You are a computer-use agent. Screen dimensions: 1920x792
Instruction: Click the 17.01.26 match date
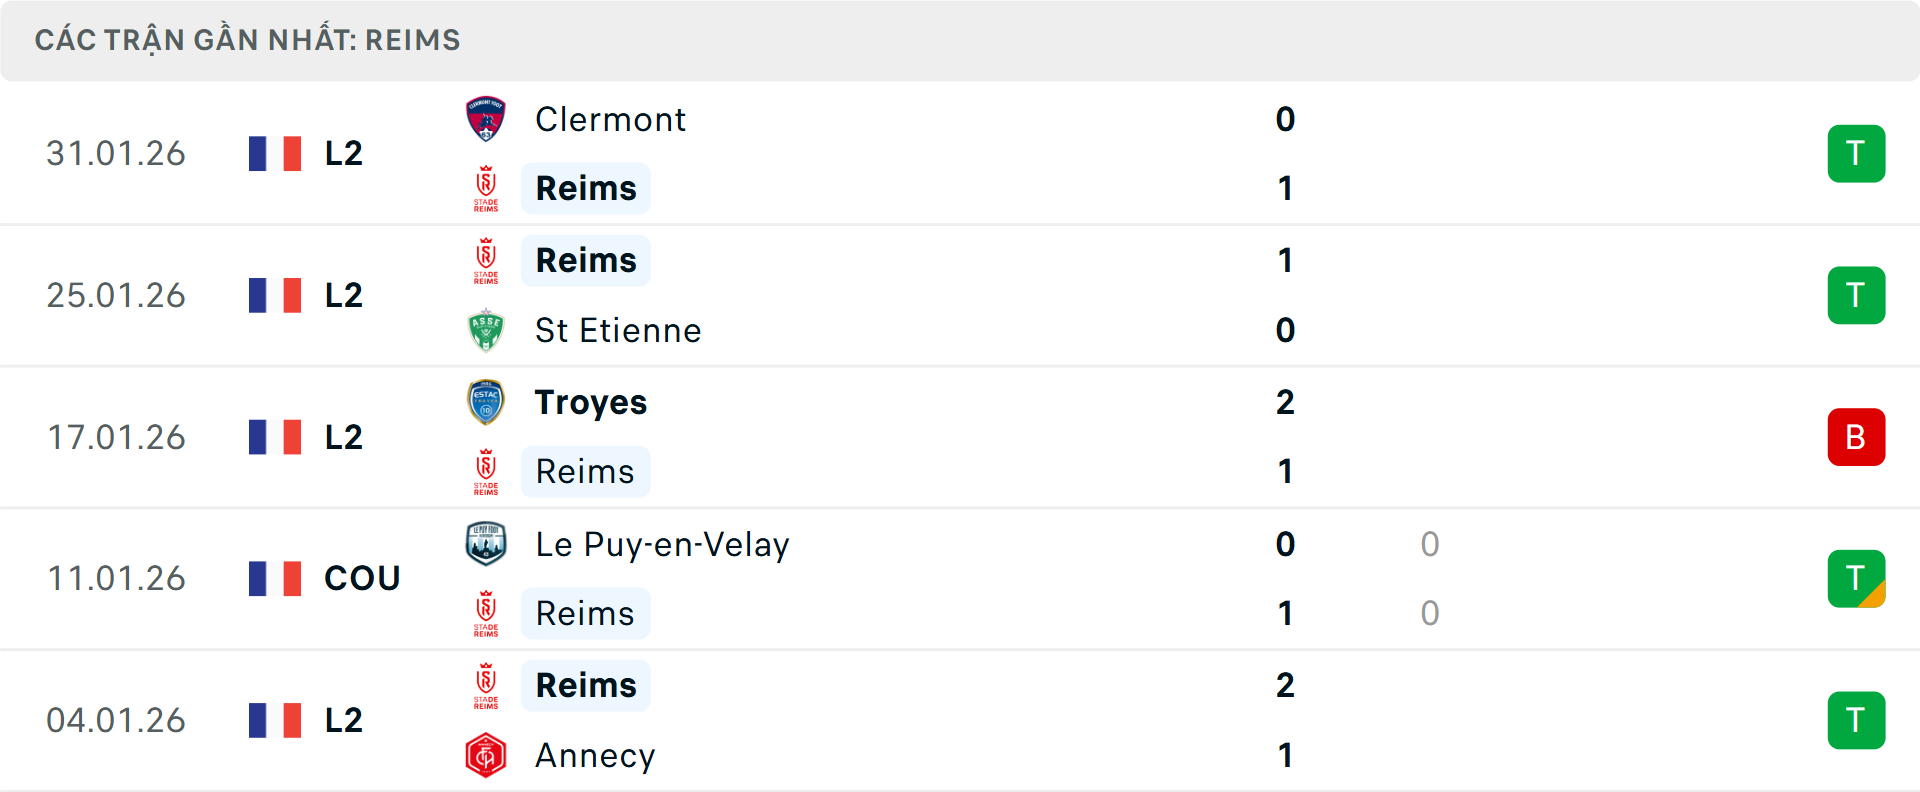point(116,437)
